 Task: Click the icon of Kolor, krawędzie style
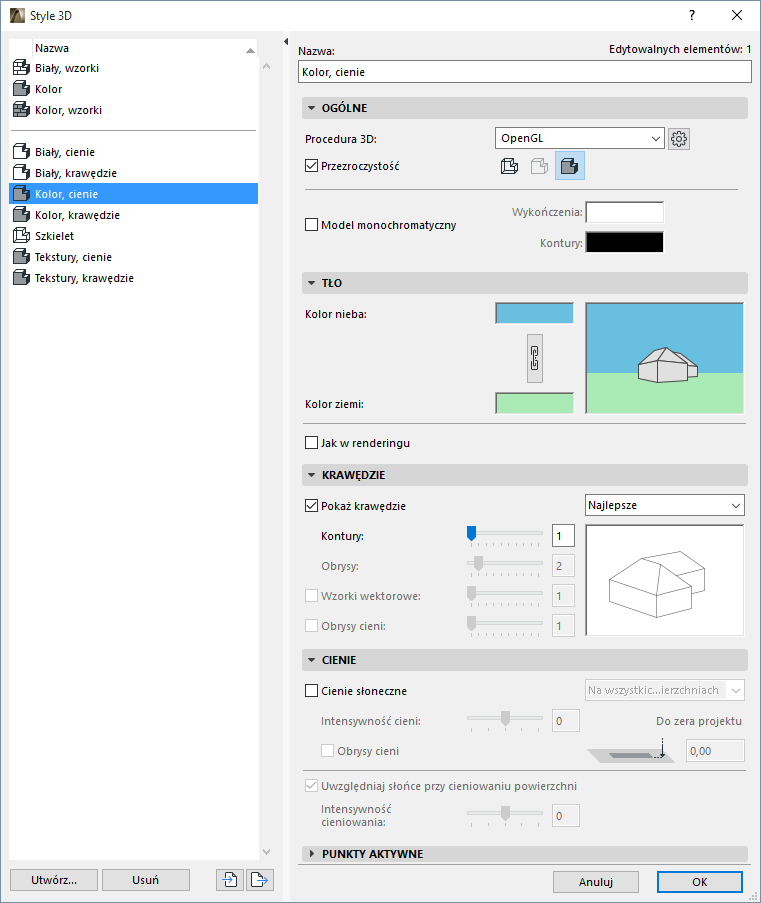pyautogui.click(x=21, y=215)
